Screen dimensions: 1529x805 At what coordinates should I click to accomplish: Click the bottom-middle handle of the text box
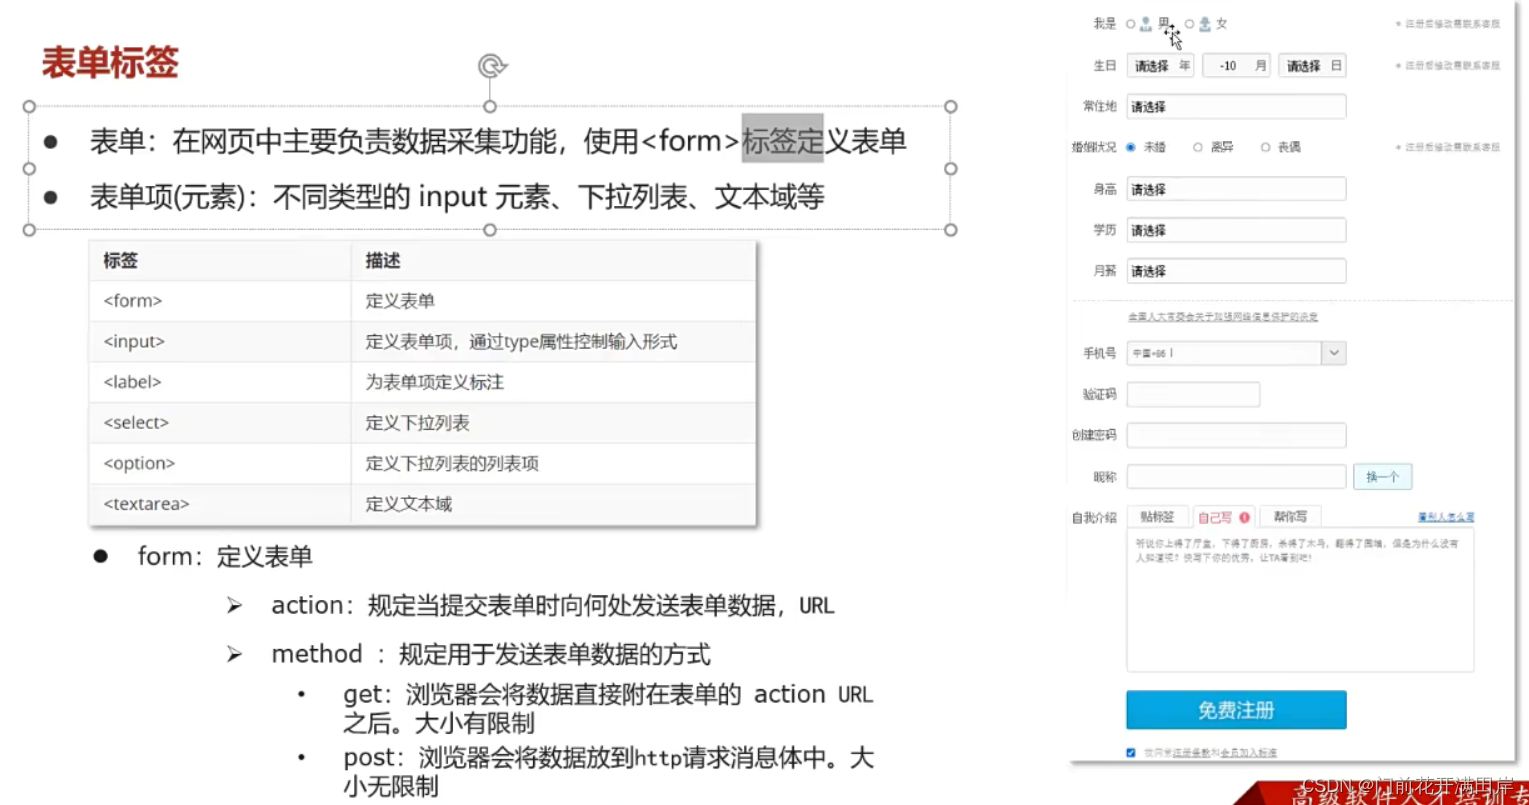[x=490, y=230]
